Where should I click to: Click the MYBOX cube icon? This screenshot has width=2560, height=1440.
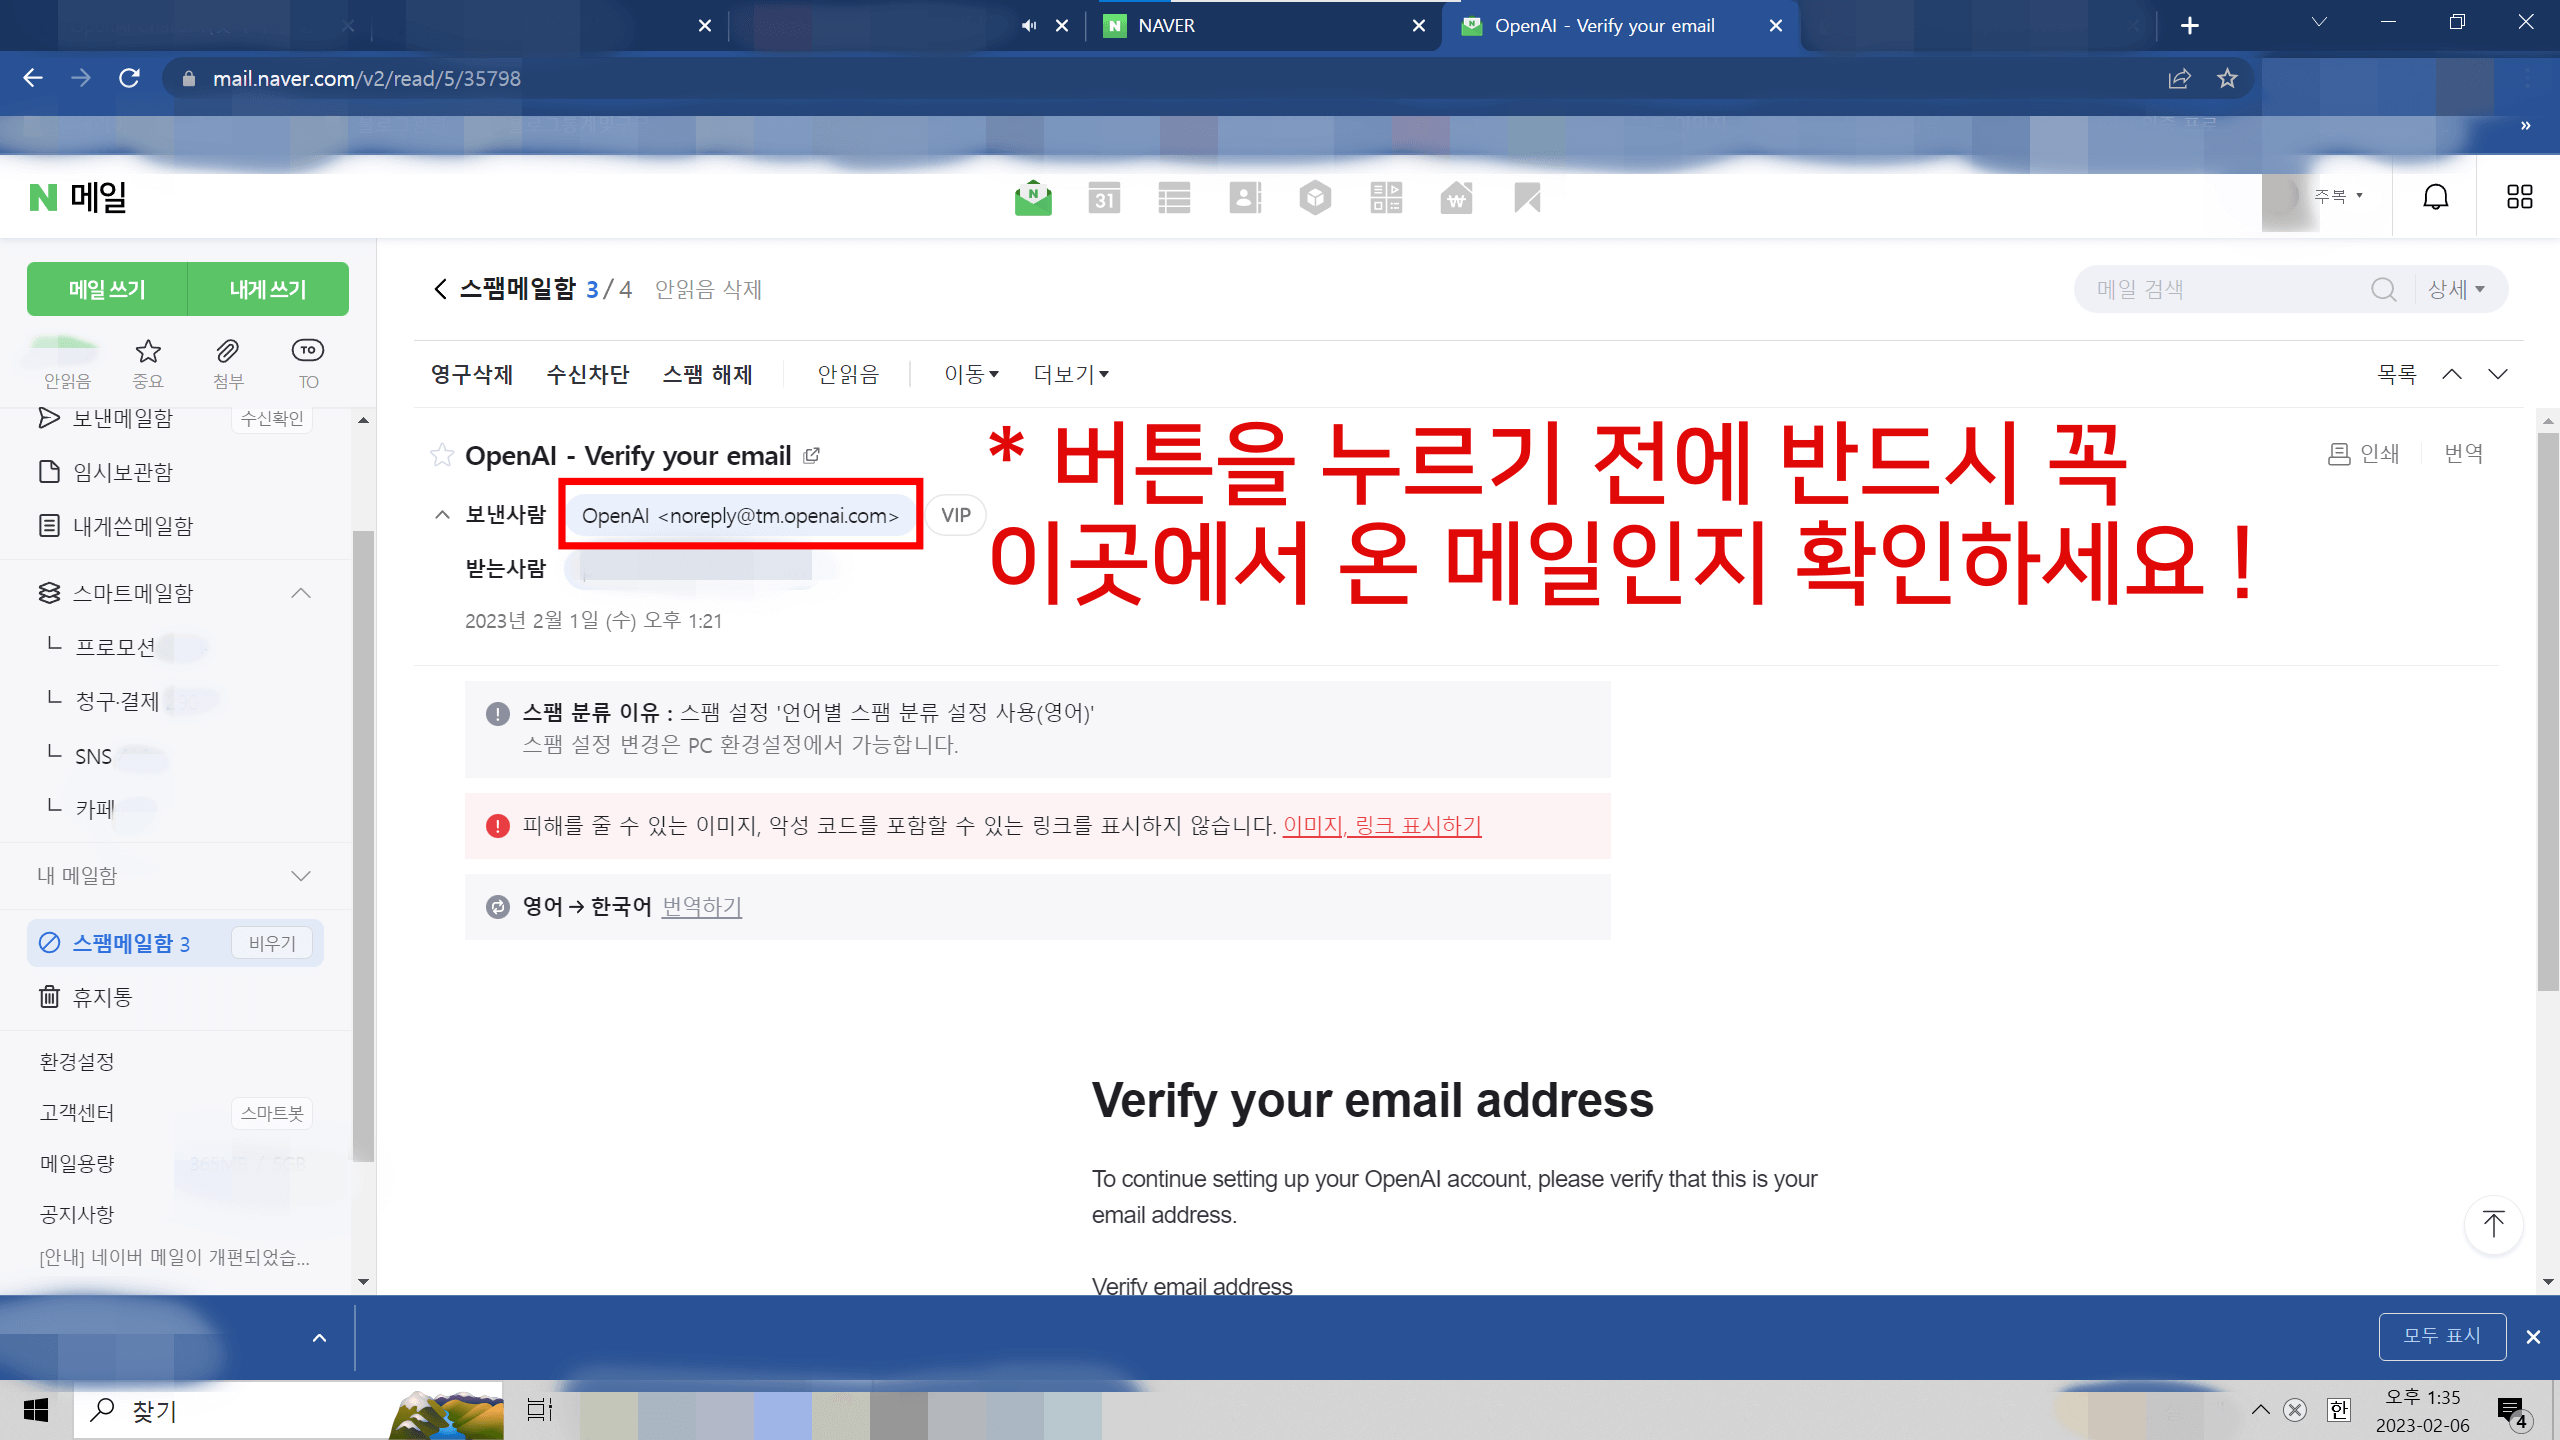click(x=1317, y=197)
